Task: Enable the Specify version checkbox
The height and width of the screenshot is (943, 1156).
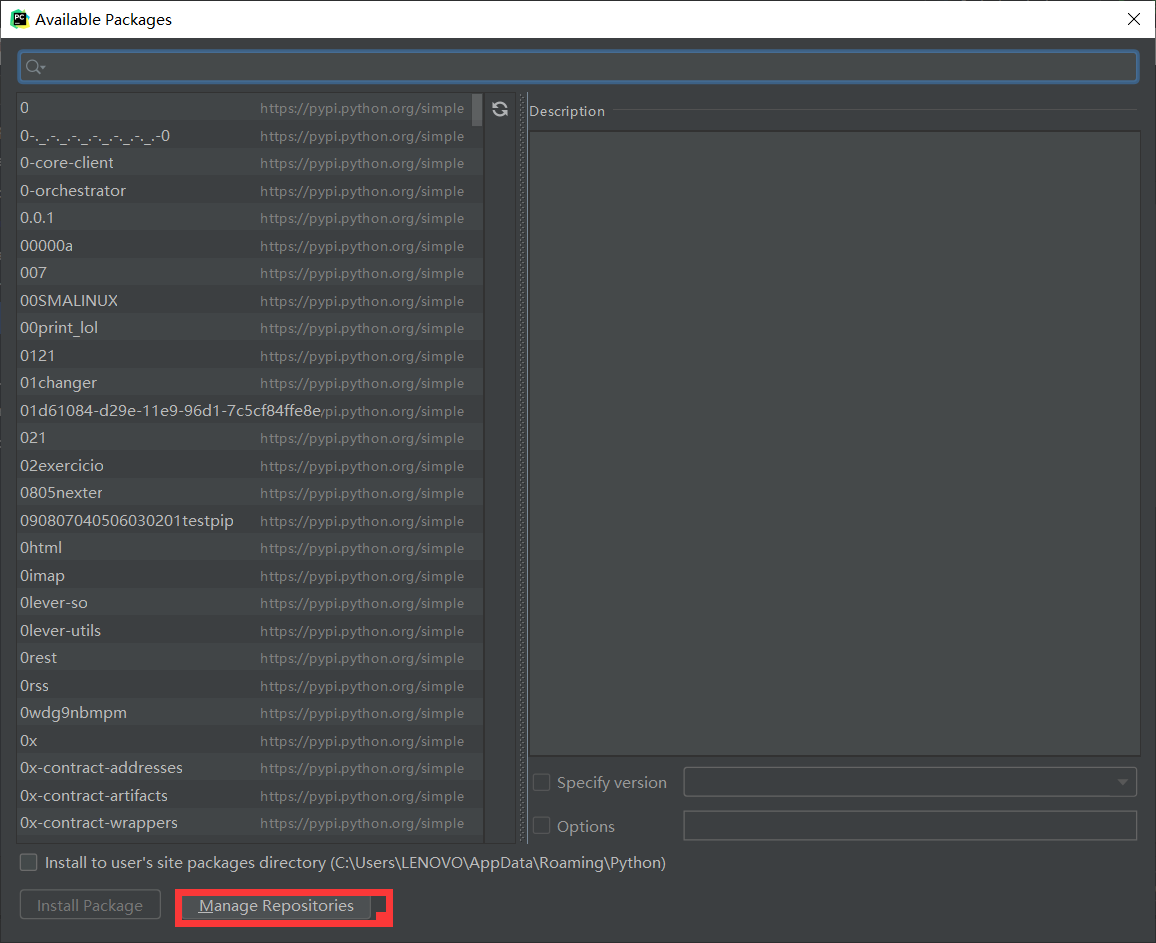Action: pyautogui.click(x=542, y=782)
